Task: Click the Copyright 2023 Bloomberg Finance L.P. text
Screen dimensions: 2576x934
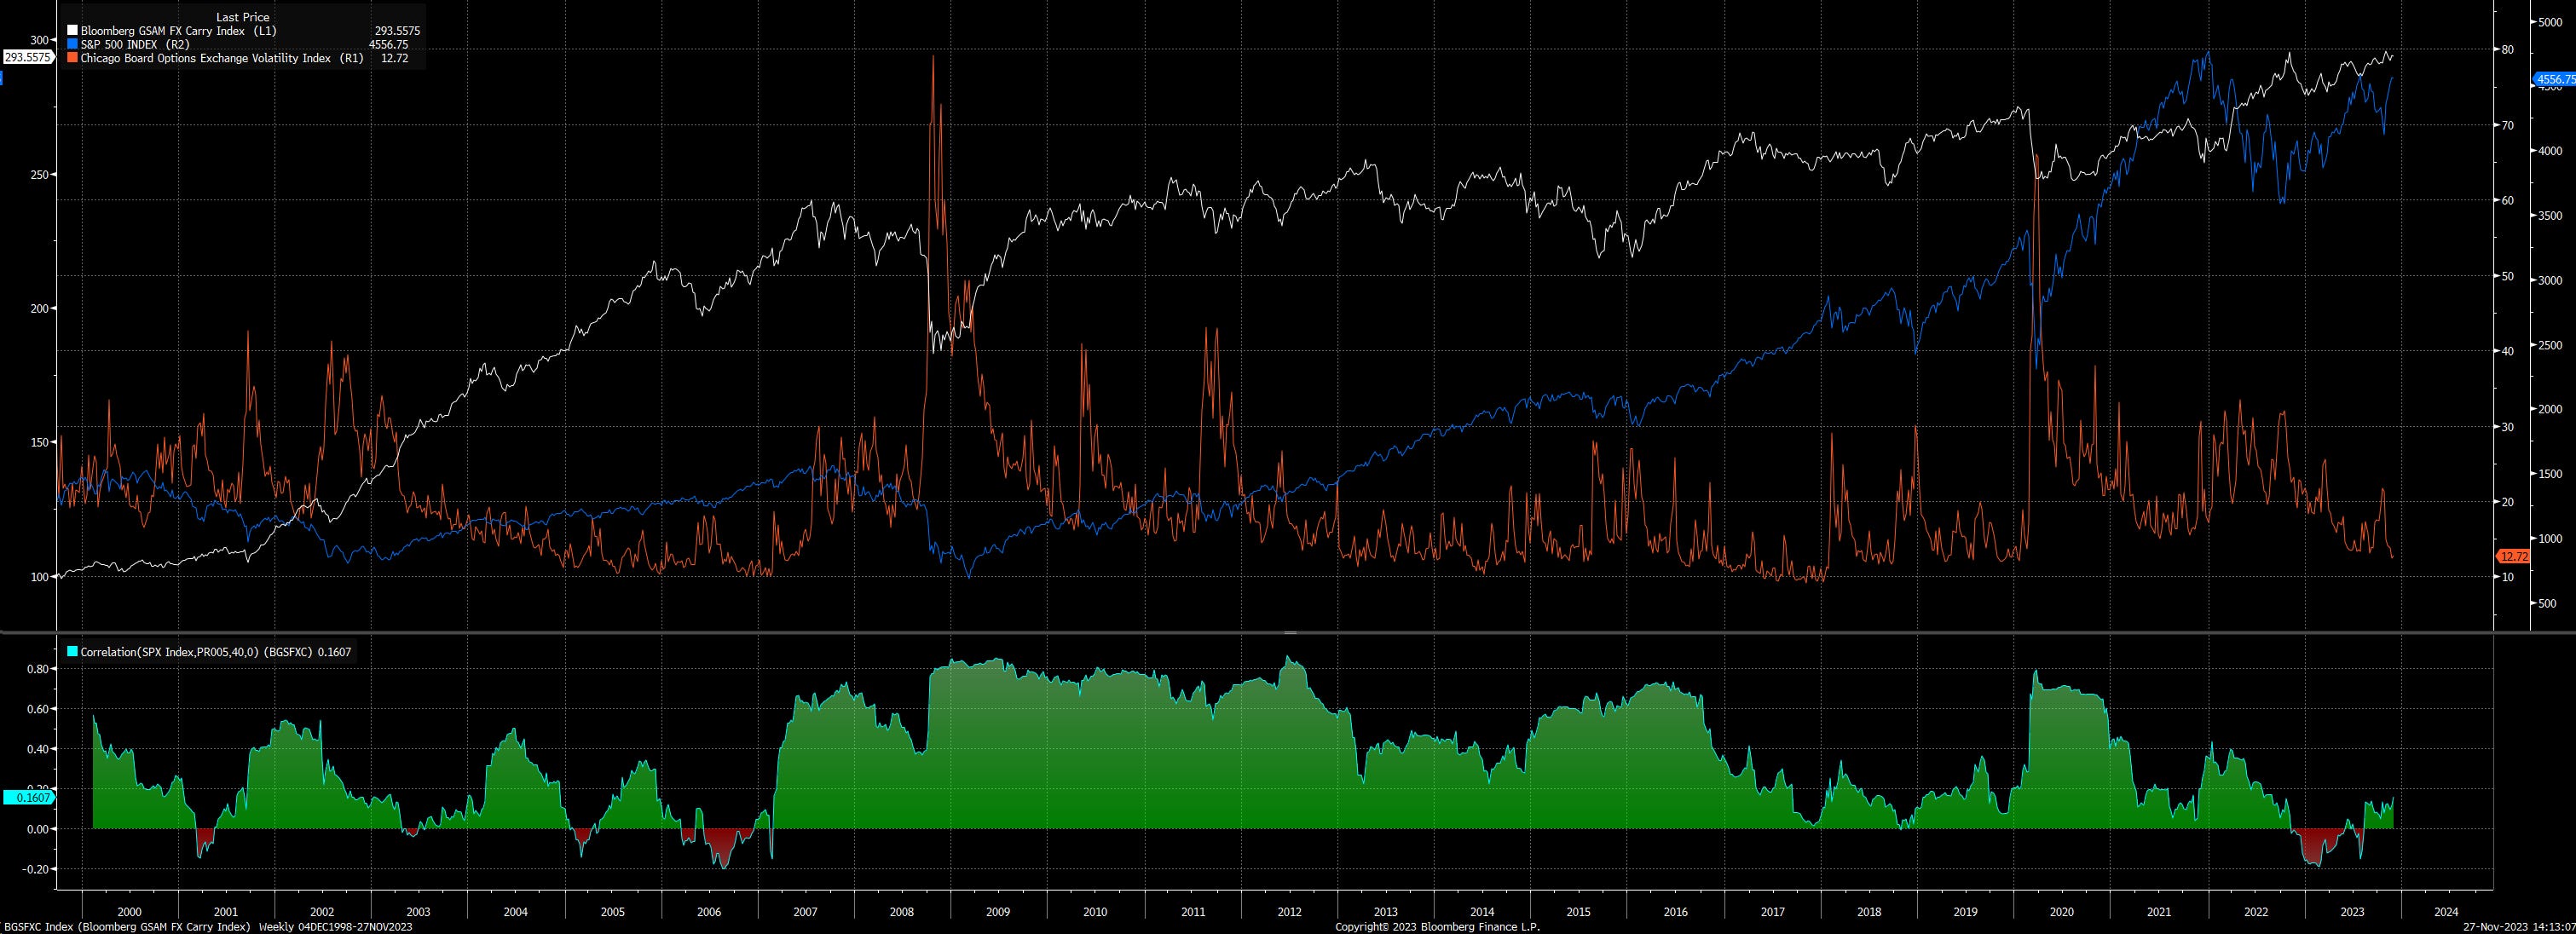Action: [1438, 926]
